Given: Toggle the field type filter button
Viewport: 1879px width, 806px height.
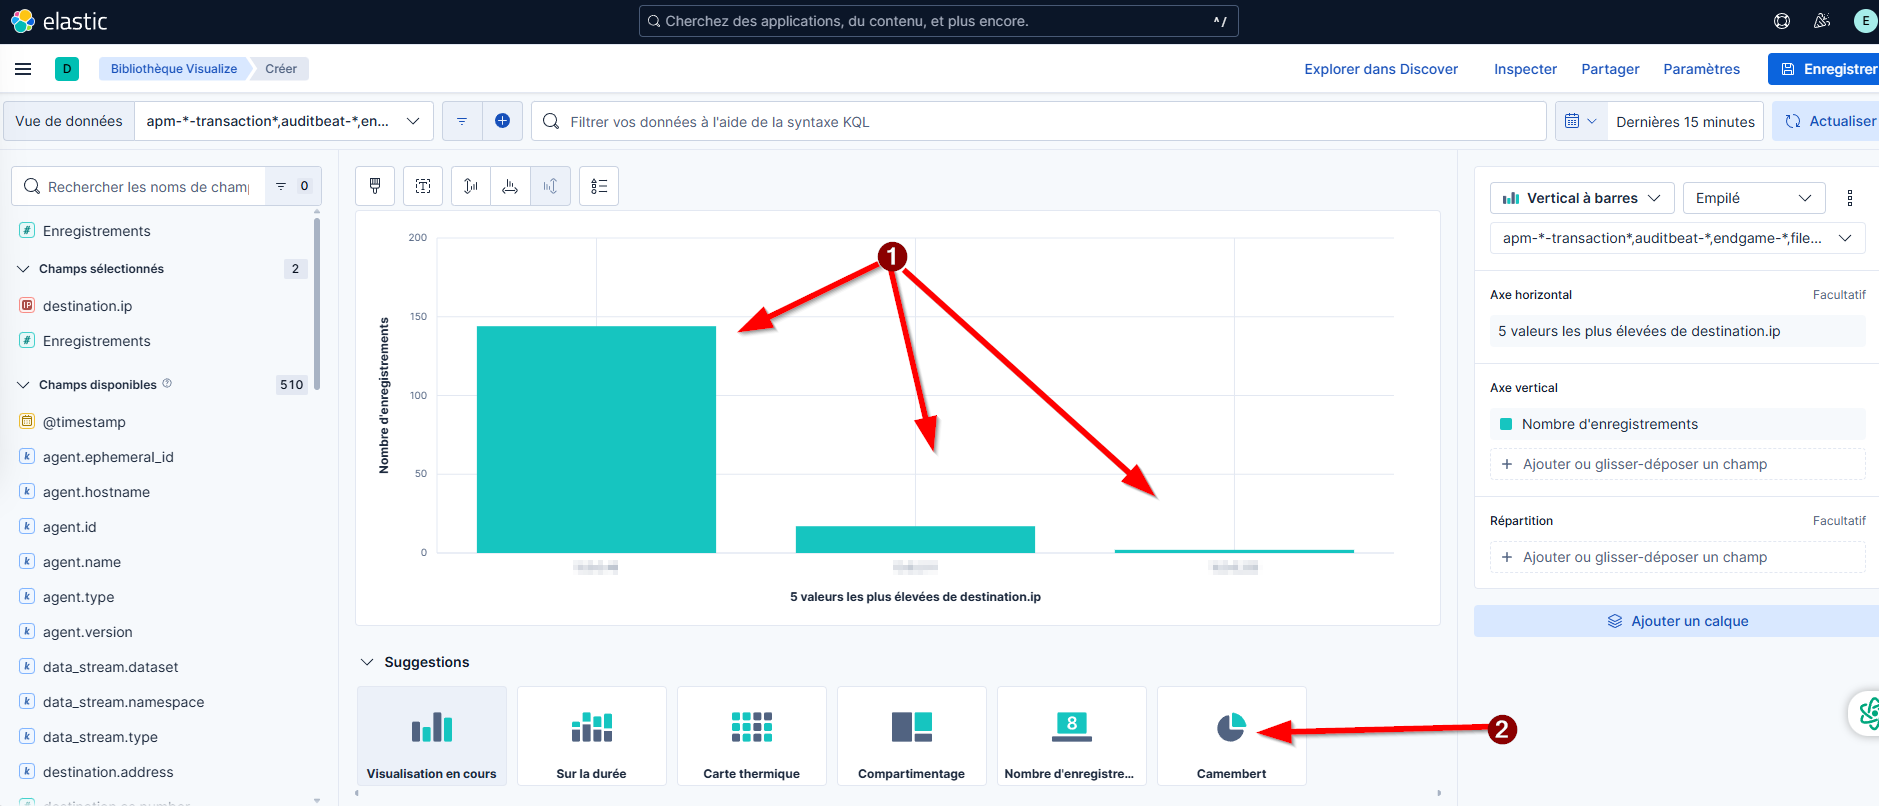Looking at the screenshot, I should pos(292,186).
